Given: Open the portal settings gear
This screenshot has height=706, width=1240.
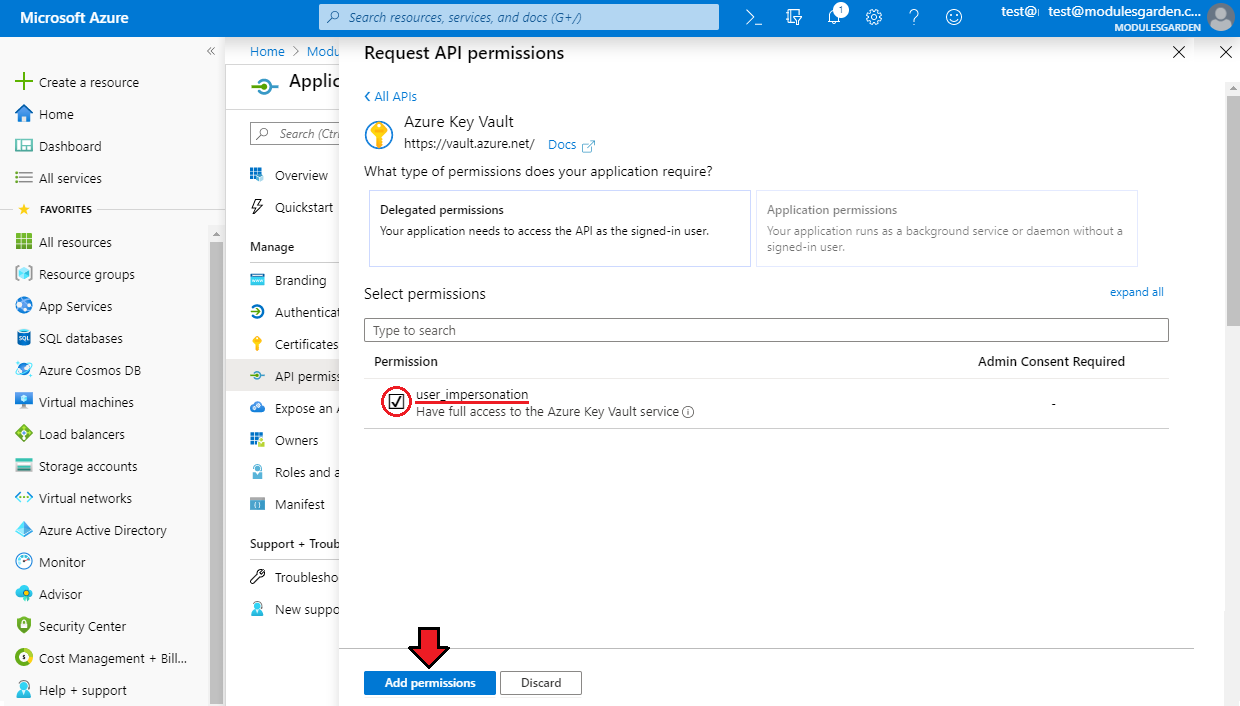Looking at the screenshot, I should (x=874, y=17).
